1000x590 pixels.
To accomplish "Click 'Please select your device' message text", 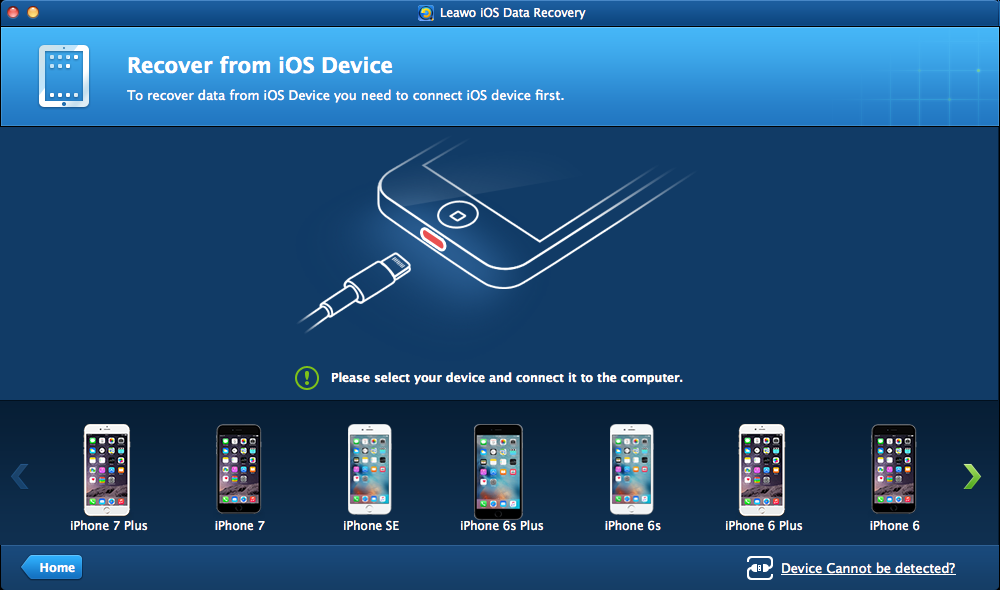I will pos(506,378).
